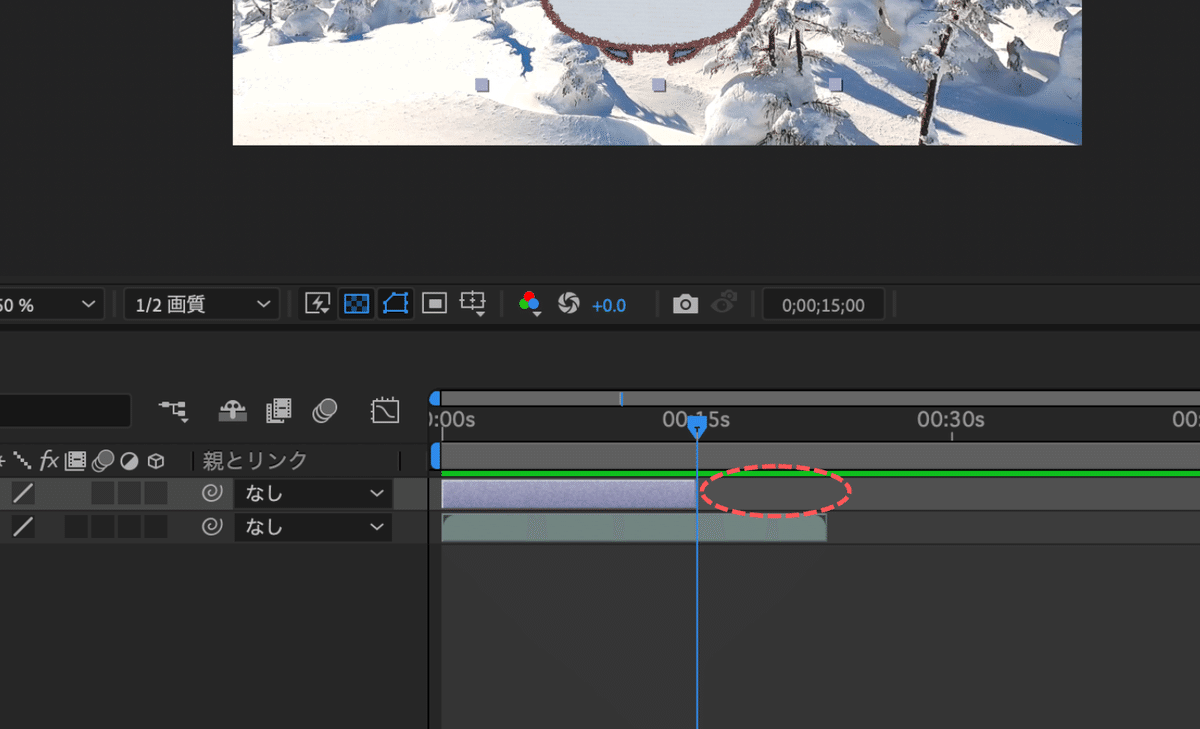1200x729 pixels.
Task: Open the bottom layer's なし parent dropdown
Action: (313, 527)
